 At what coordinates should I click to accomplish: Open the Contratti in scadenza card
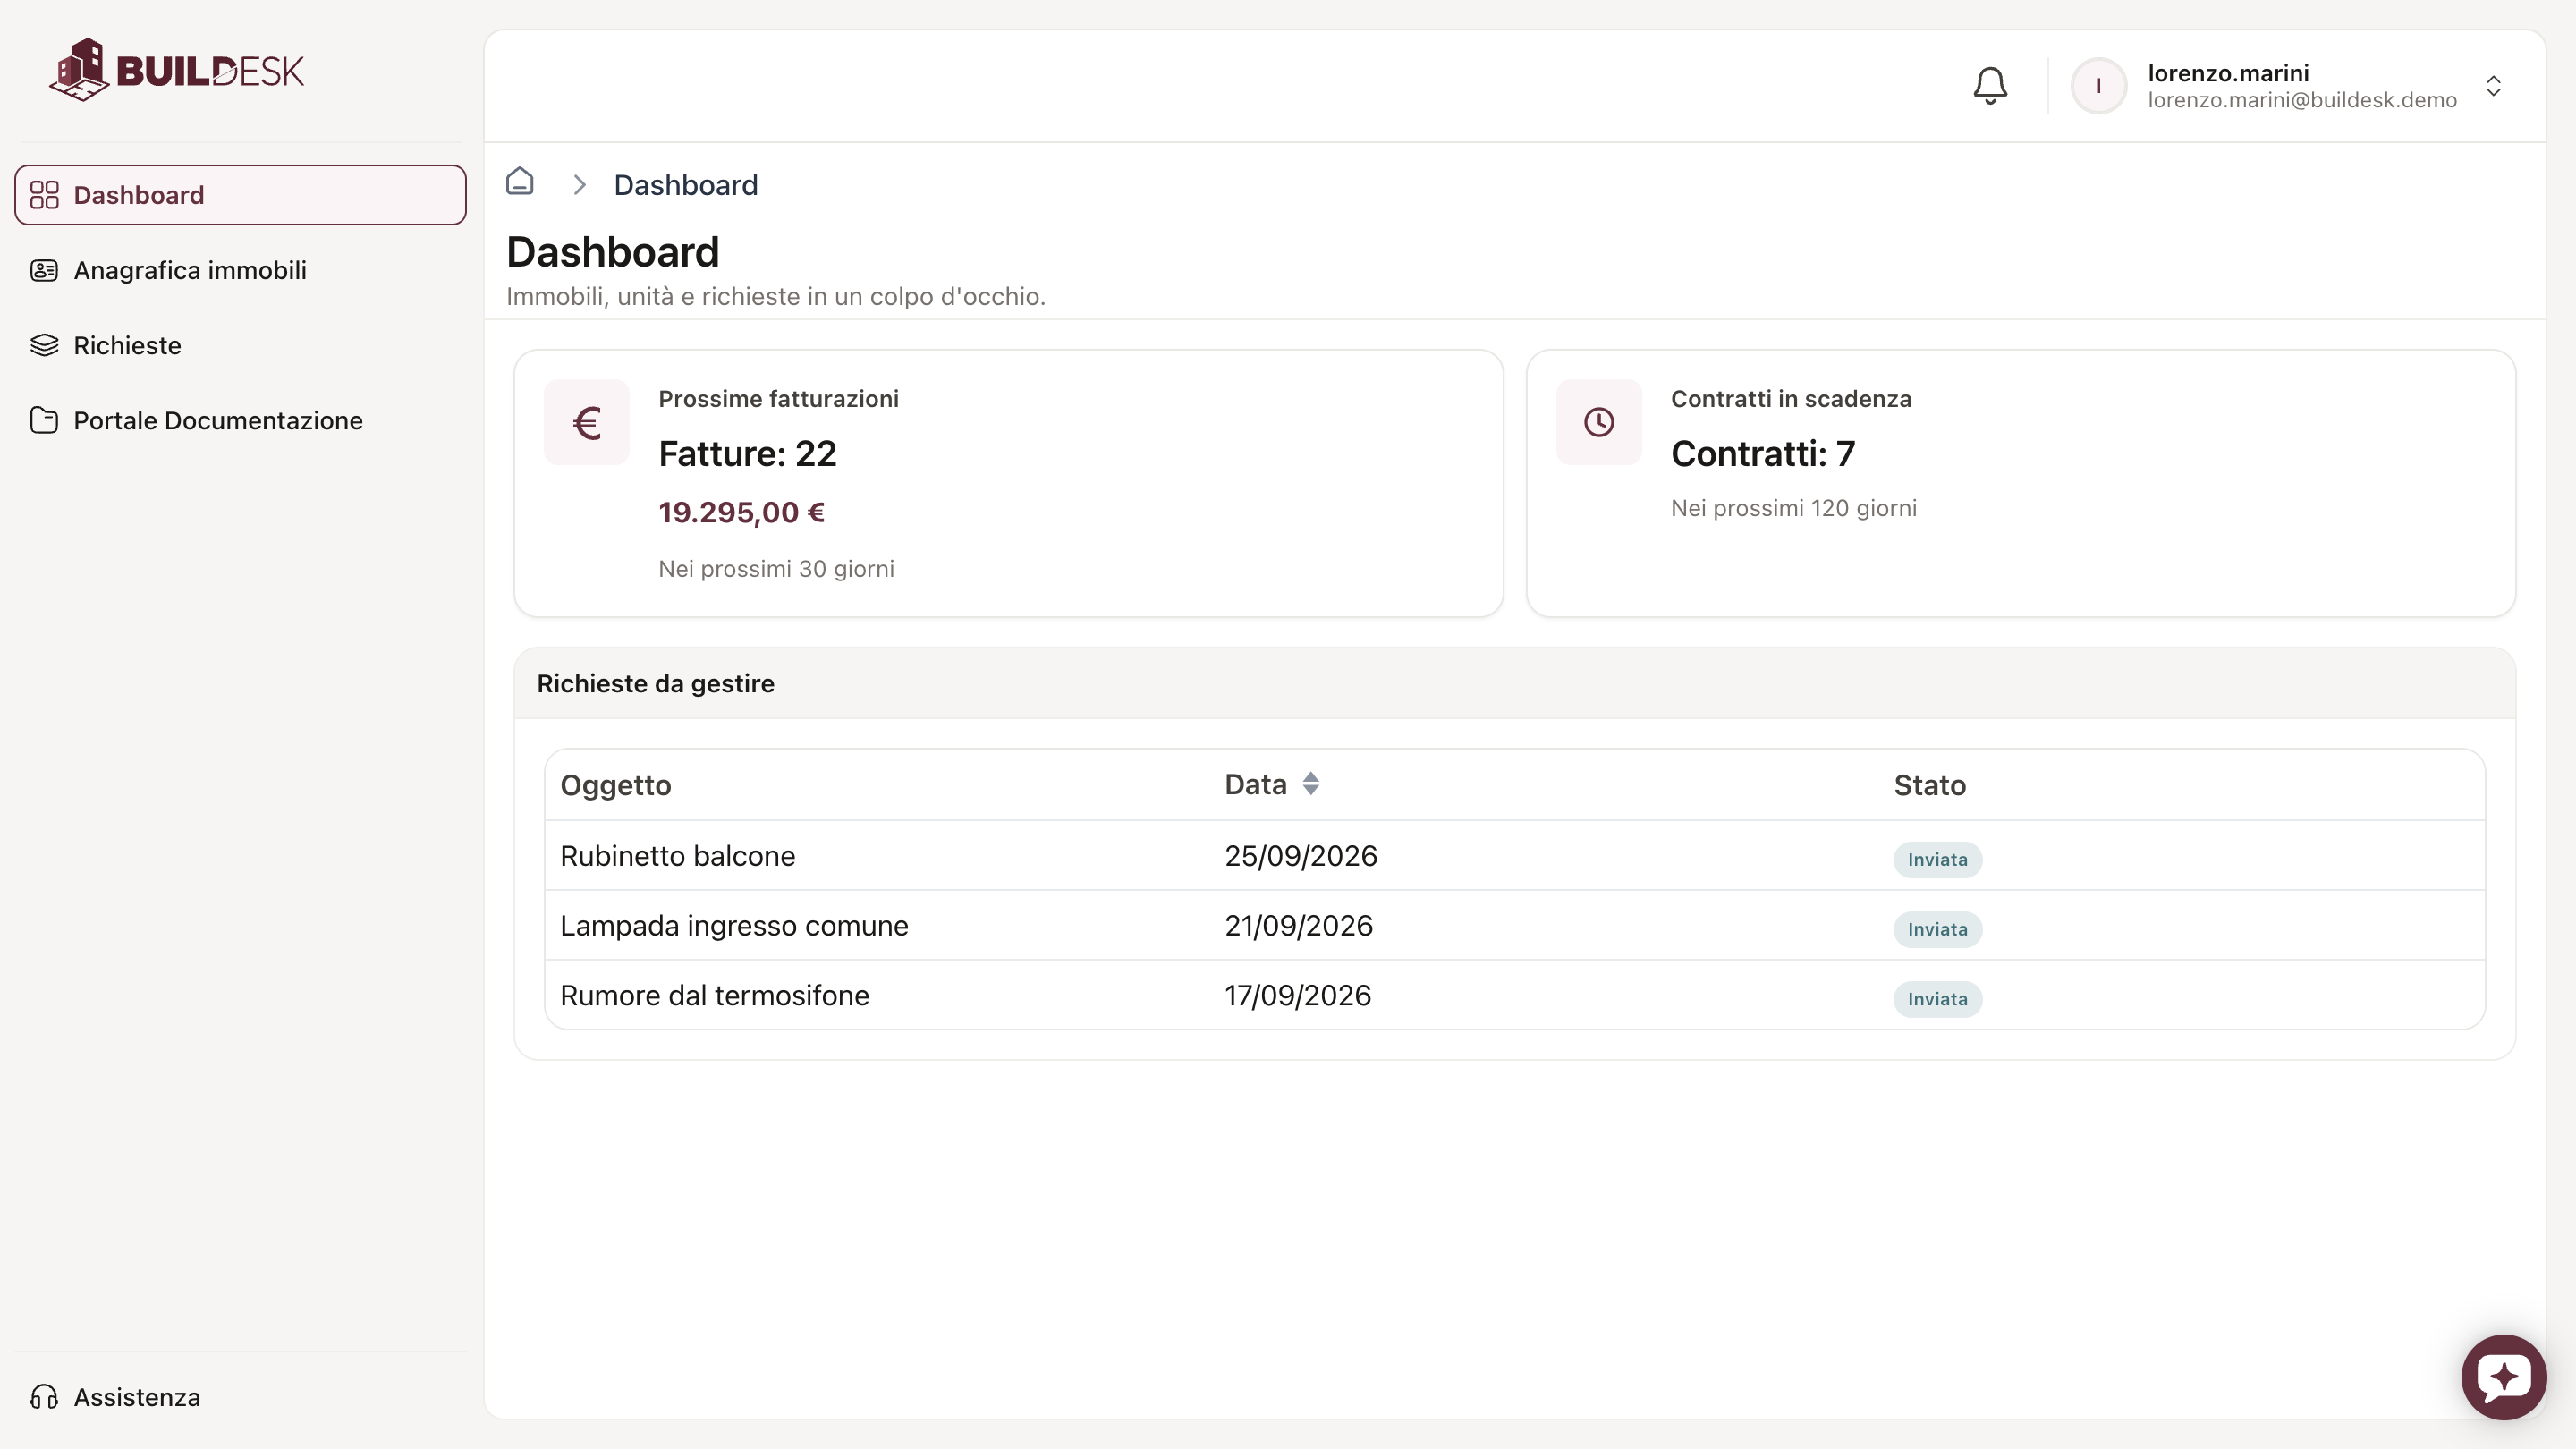point(2021,483)
